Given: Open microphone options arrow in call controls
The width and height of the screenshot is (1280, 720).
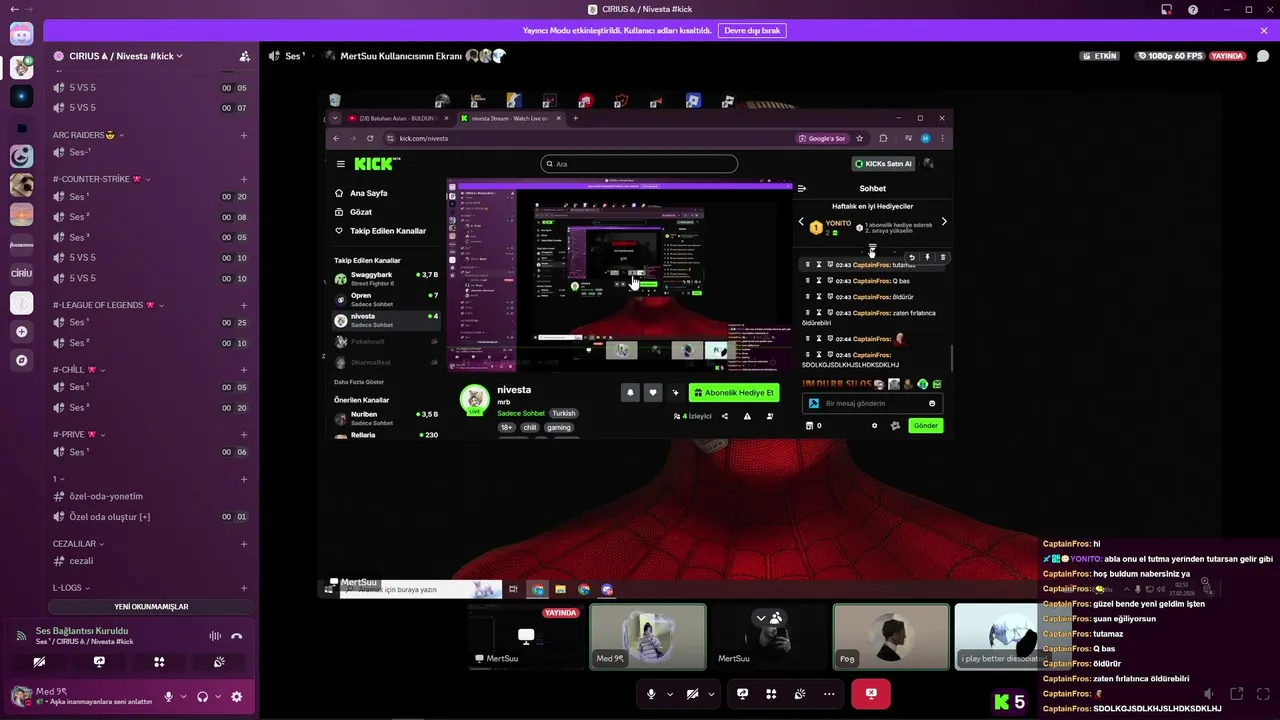Looking at the screenshot, I should [670, 694].
